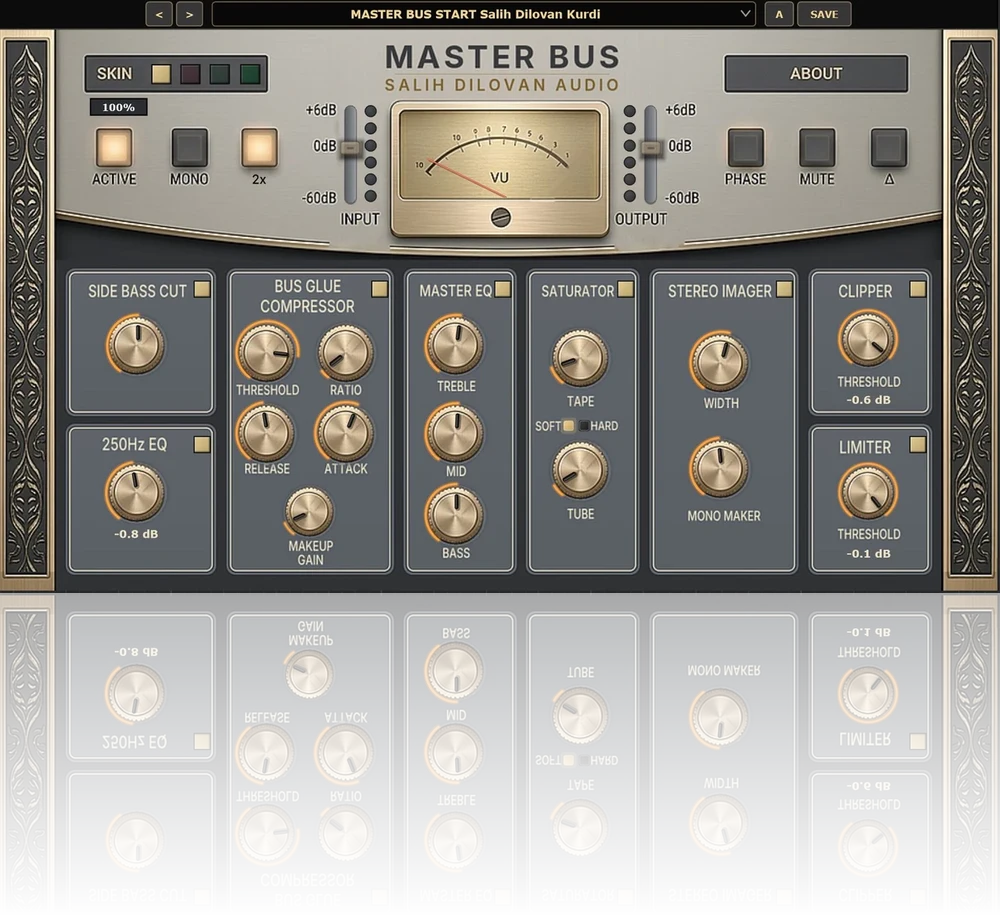Click the CLIPPER threshold knob
Screen dimensions: 1000x919
click(x=868, y=338)
